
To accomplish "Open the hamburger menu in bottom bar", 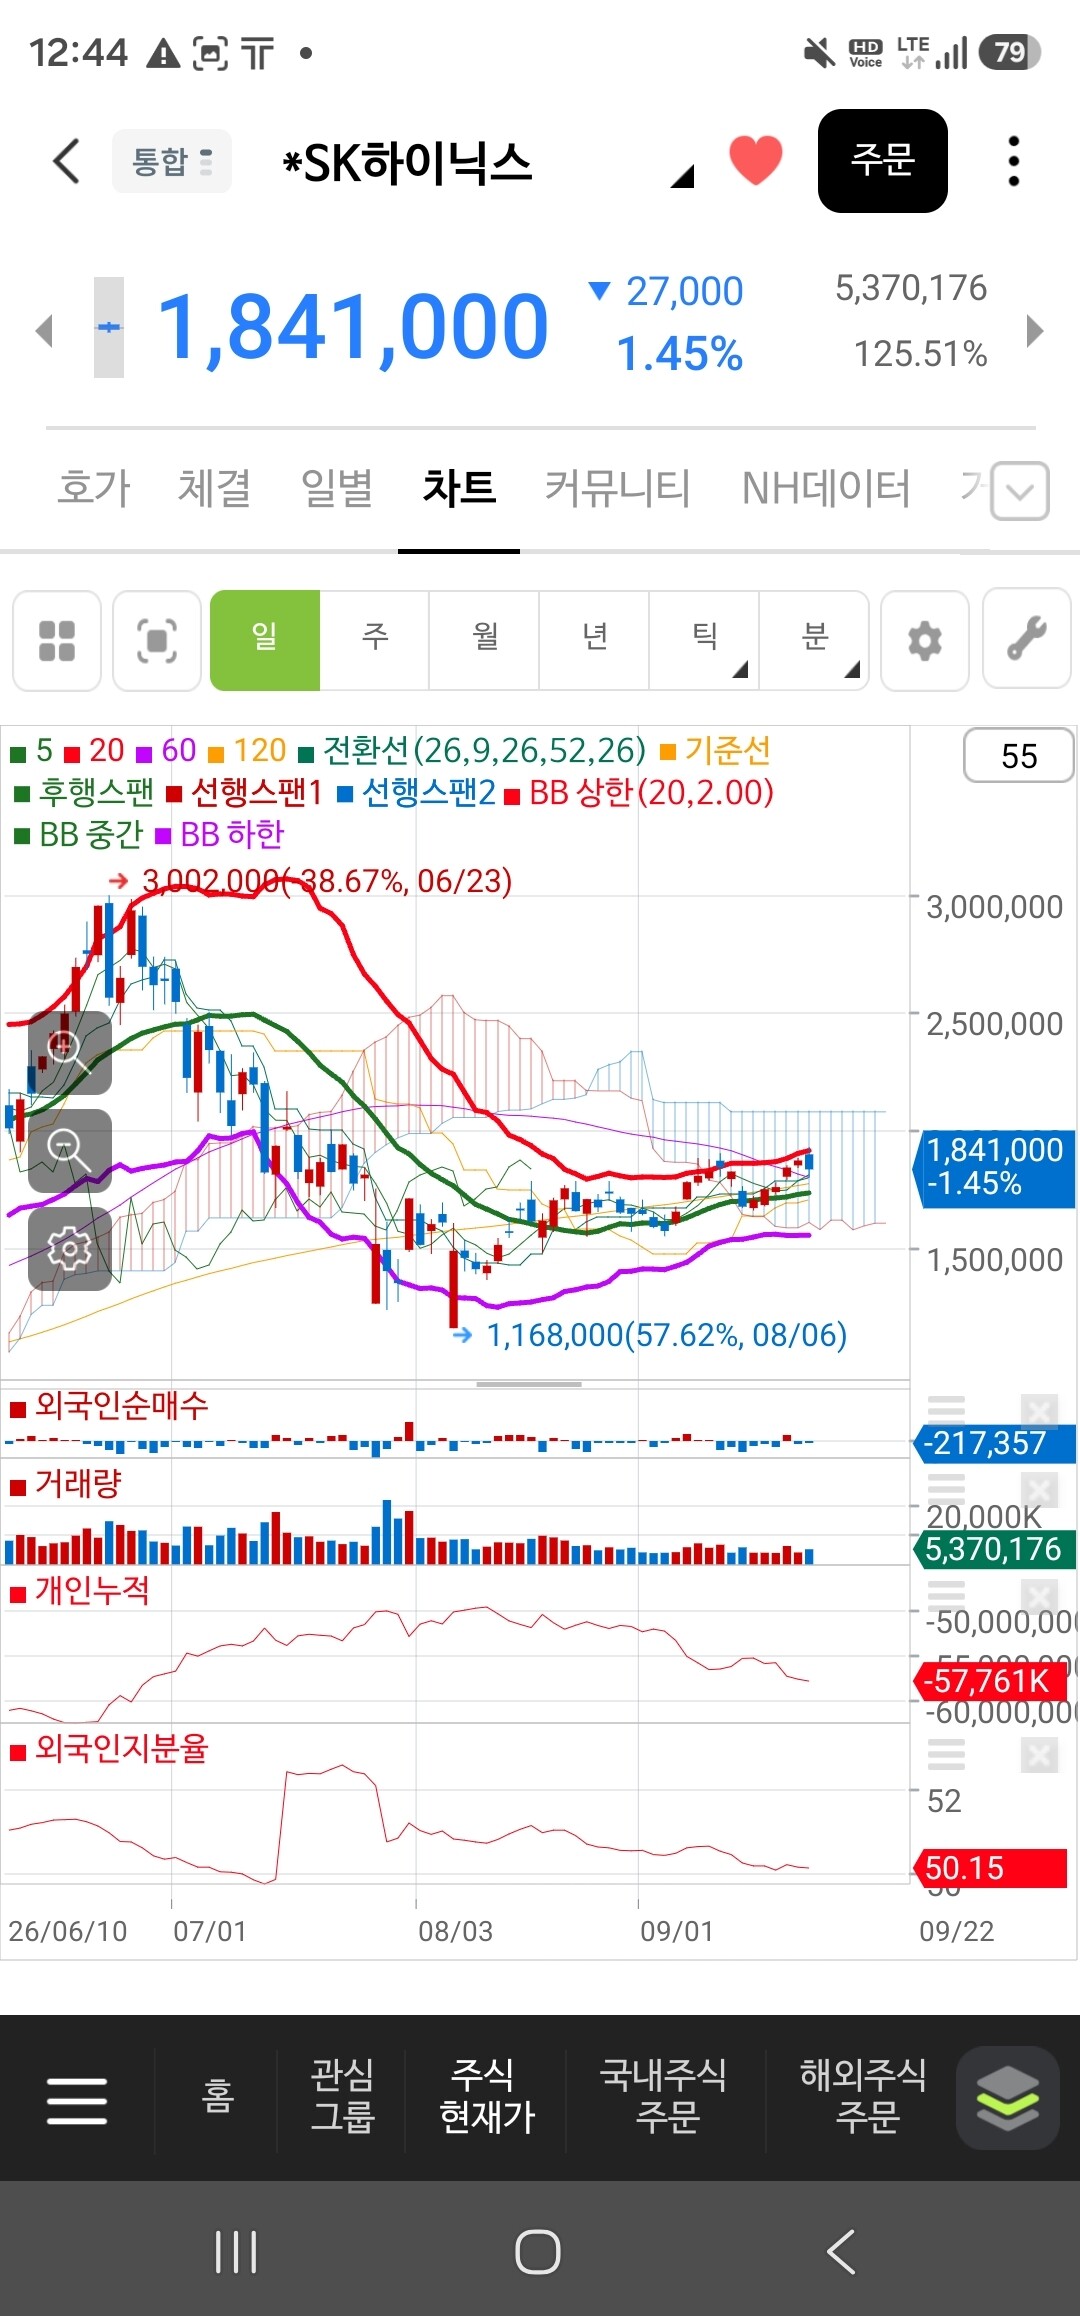I will 77,2099.
